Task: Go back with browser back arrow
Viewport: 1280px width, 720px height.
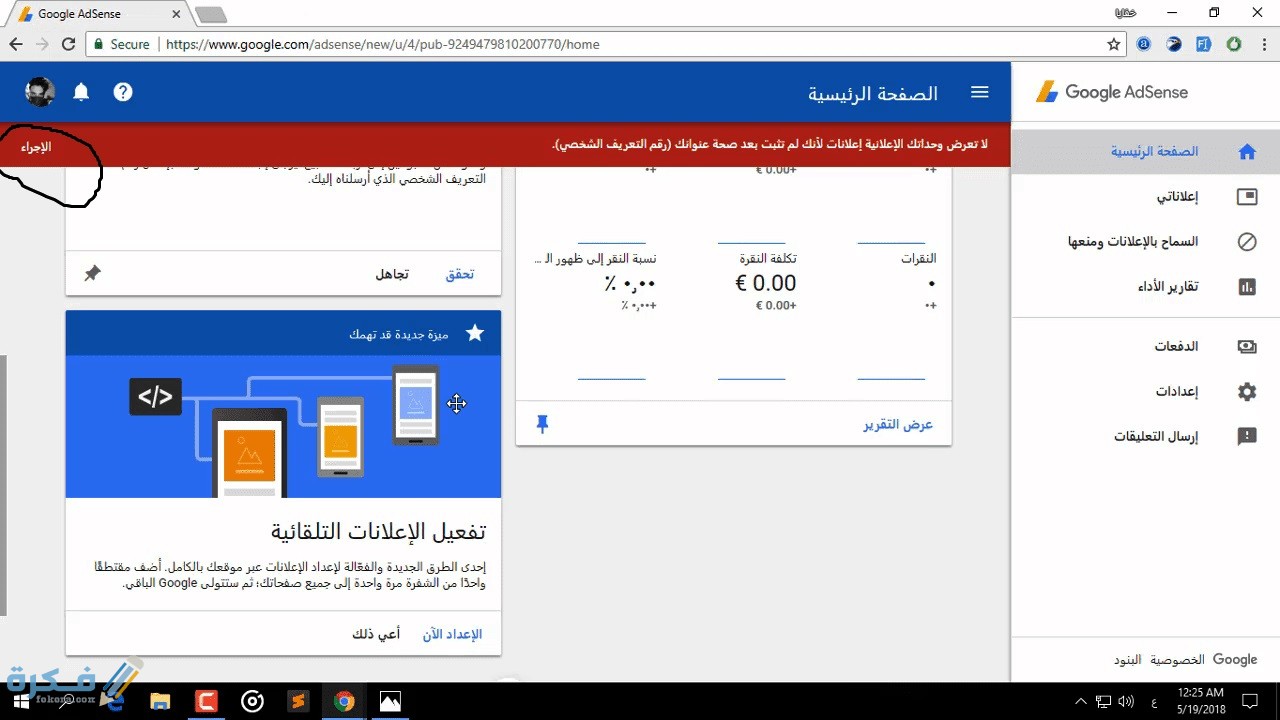Action: point(16,44)
